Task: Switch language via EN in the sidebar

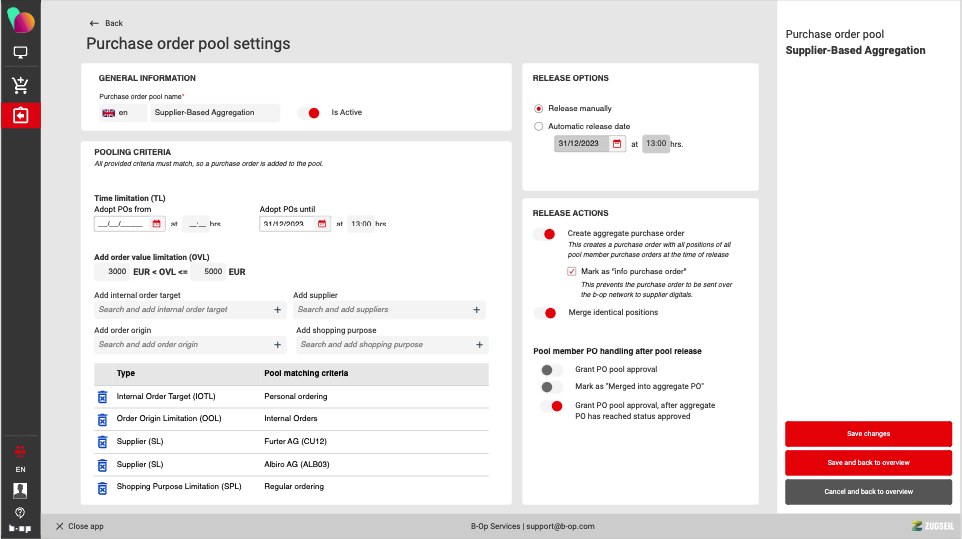Action: tap(20, 469)
